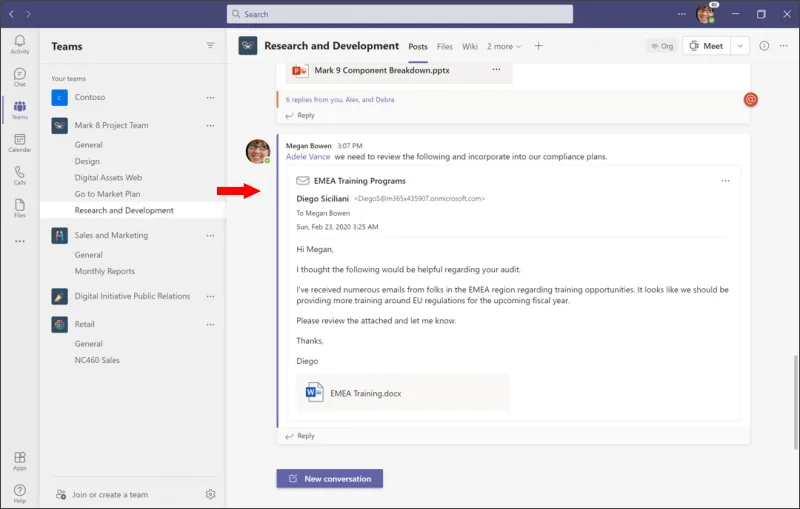Open the Files icon in left rail
The height and width of the screenshot is (509, 800).
(19, 208)
